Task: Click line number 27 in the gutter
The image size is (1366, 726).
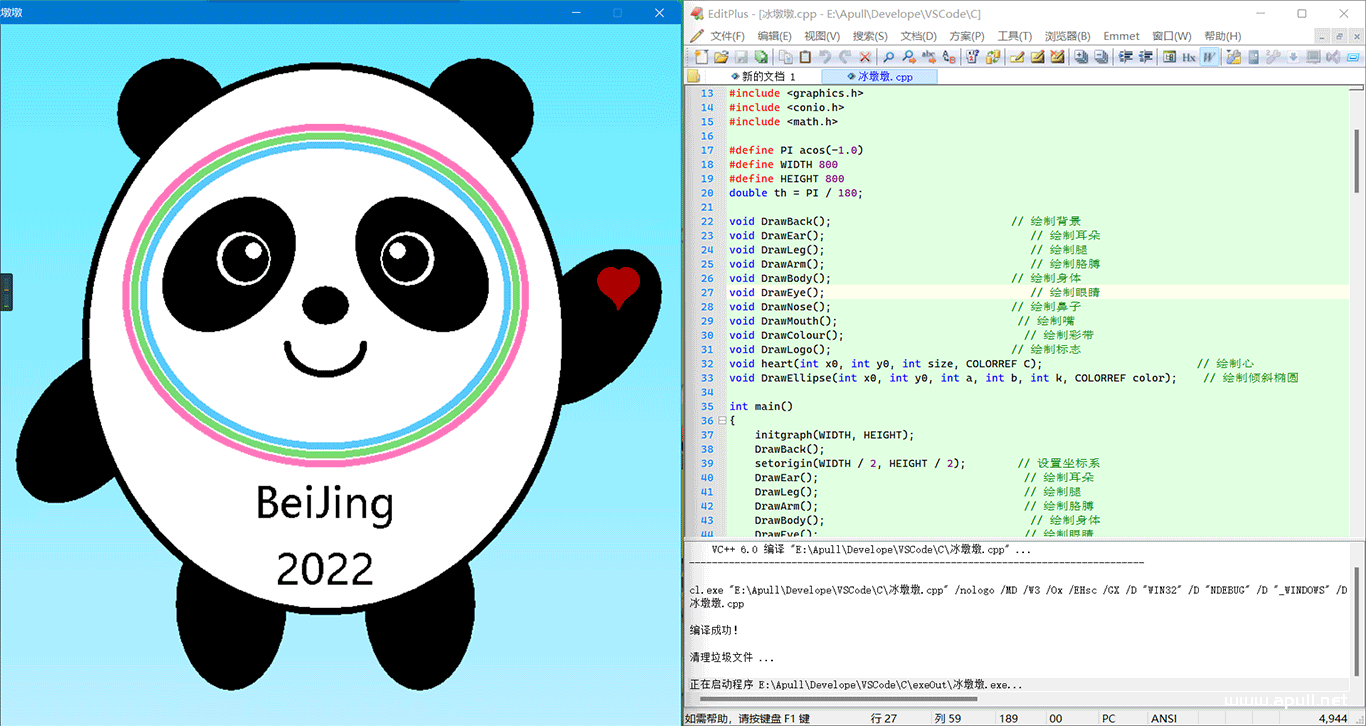Action: [x=707, y=292]
